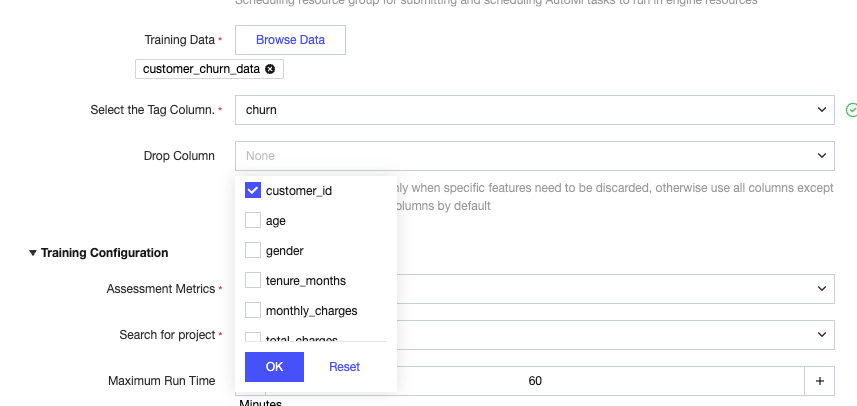Confirm column selection with OK
Image resolution: width=857 pixels, height=406 pixels.
click(x=274, y=367)
